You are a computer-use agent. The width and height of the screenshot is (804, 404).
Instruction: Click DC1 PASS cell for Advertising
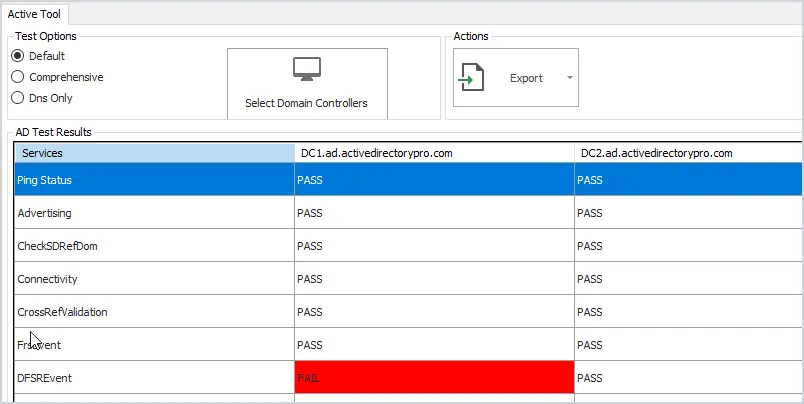(434, 212)
